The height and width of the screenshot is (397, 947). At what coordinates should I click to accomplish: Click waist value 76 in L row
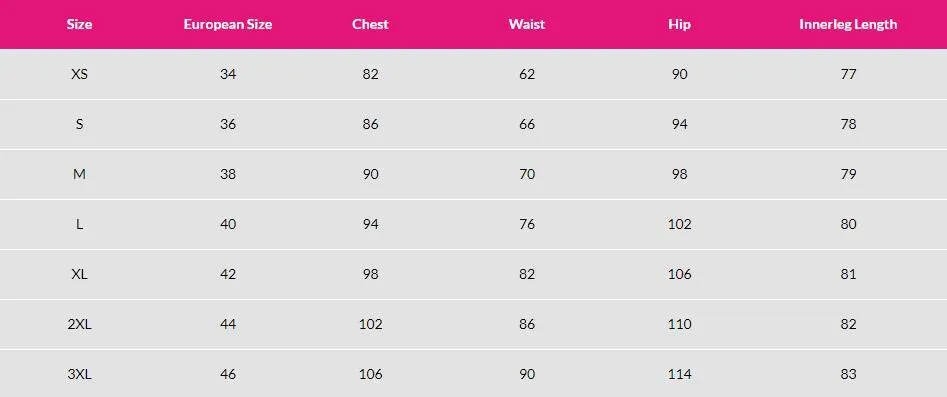(527, 224)
